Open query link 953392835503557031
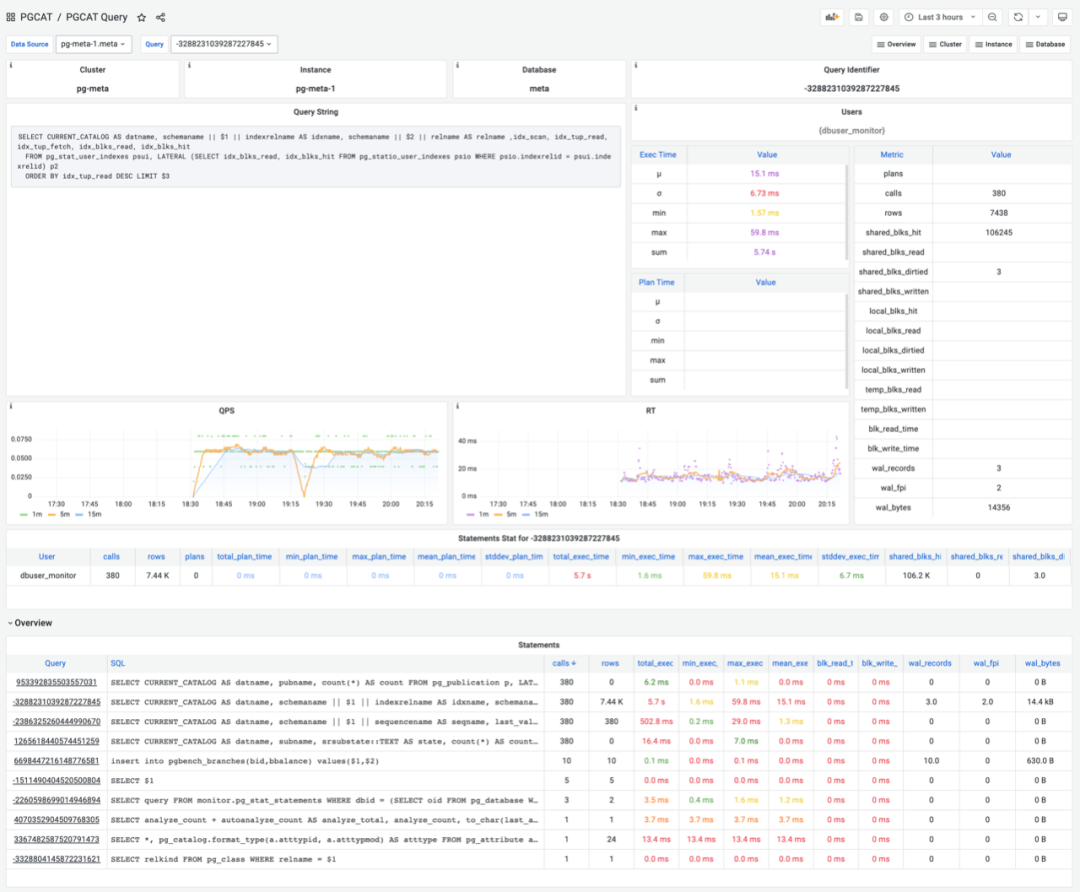The height and width of the screenshot is (892, 1080). pos(56,683)
